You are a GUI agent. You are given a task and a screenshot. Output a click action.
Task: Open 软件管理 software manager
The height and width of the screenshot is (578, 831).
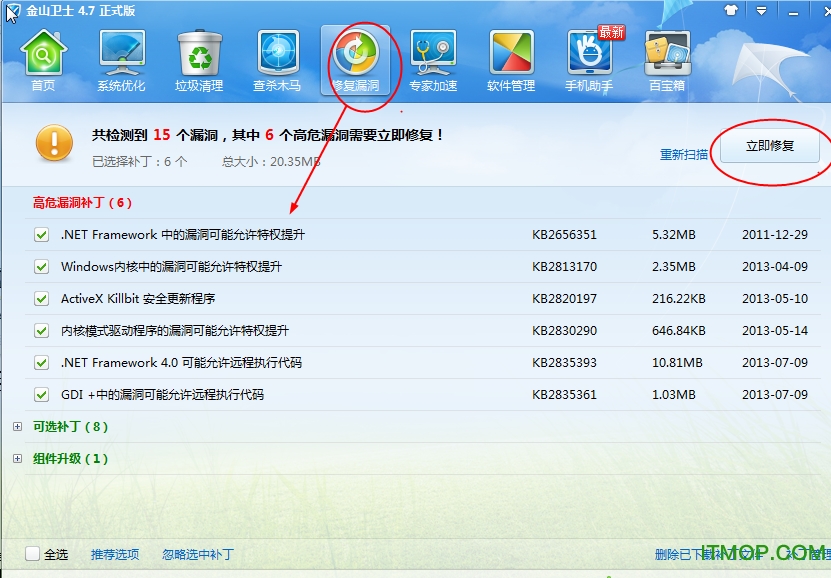coord(511,58)
